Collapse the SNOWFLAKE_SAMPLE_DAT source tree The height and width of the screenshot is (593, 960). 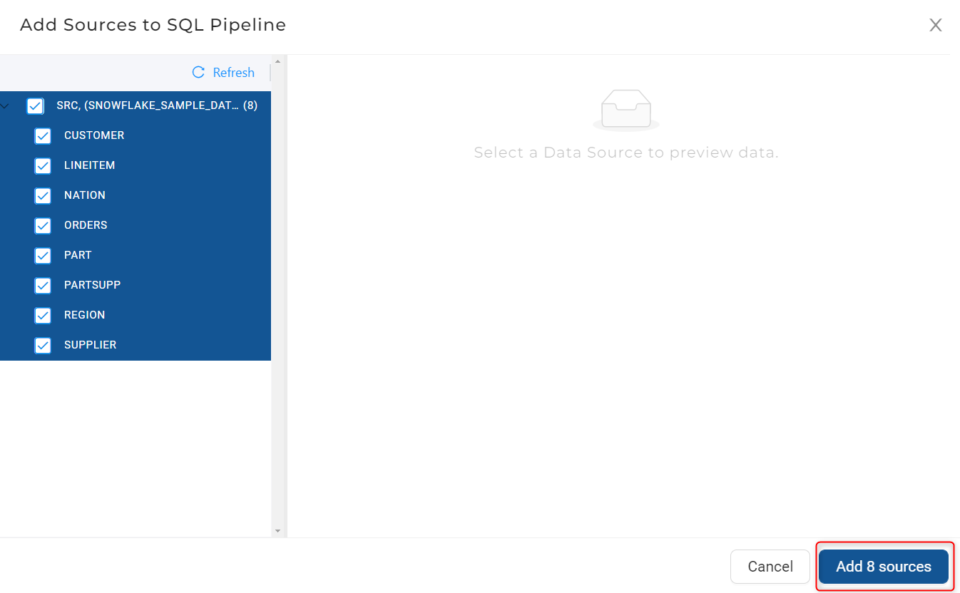coord(5,105)
